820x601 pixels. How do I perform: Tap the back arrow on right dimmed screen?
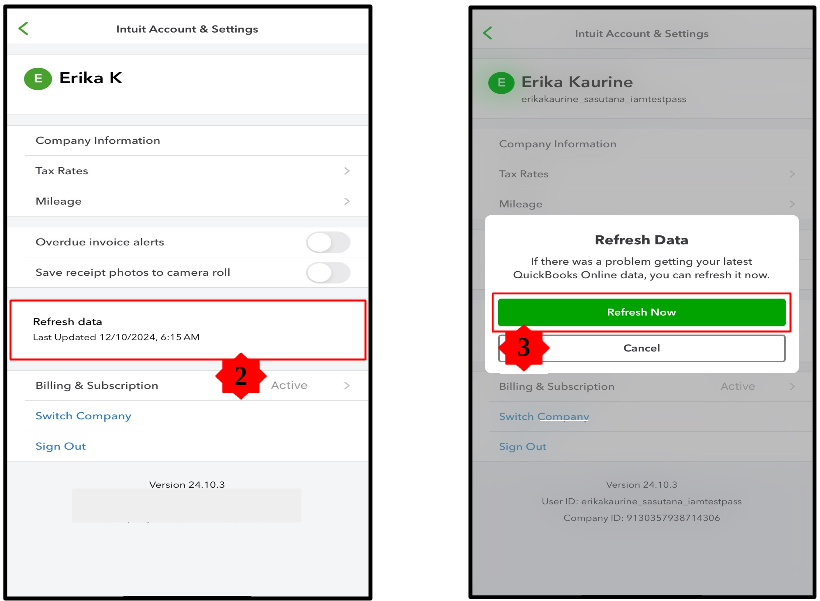(487, 33)
